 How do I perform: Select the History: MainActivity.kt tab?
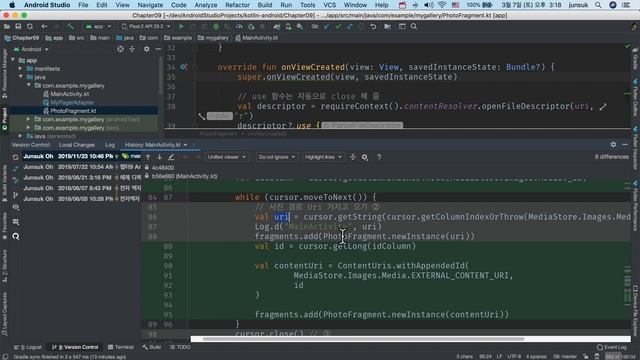pos(153,145)
